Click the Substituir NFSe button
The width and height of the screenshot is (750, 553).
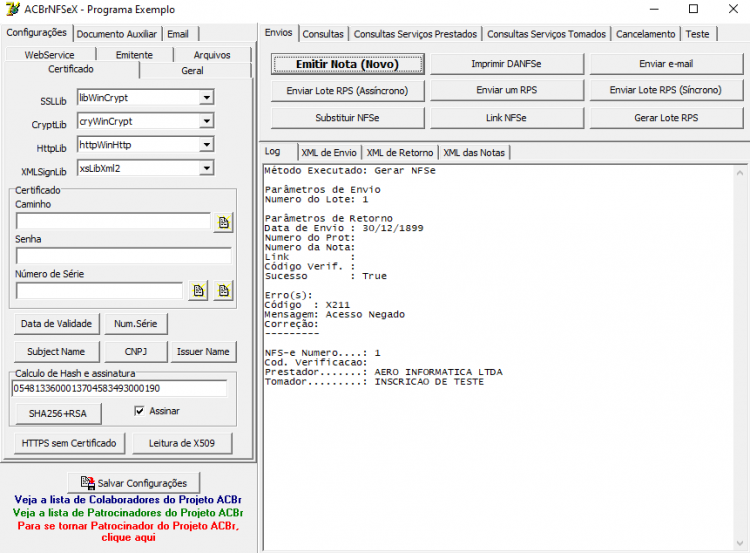[x=347, y=118]
